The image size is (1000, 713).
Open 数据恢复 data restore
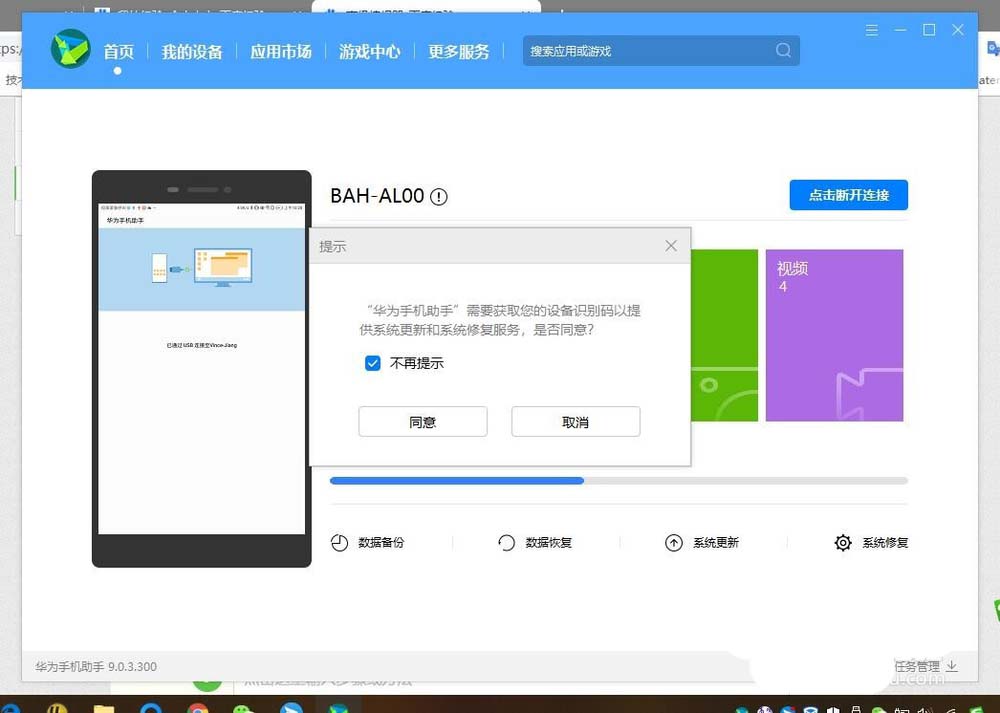click(x=534, y=543)
